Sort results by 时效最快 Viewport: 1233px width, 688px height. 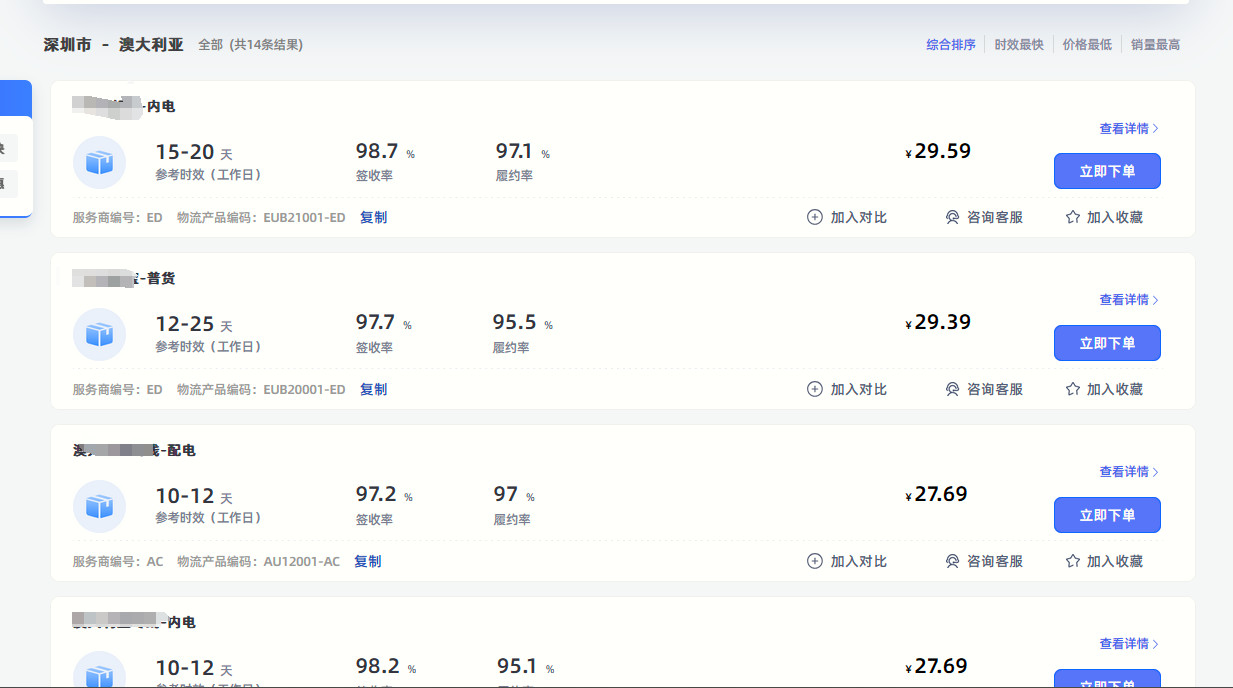click(x=1018, y=45)
